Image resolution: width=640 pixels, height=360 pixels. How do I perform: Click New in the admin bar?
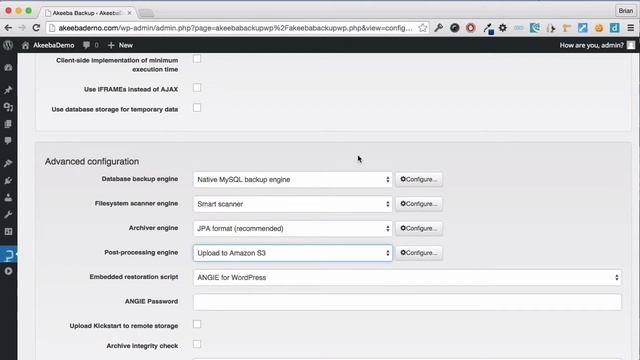[x=120, y=45]
